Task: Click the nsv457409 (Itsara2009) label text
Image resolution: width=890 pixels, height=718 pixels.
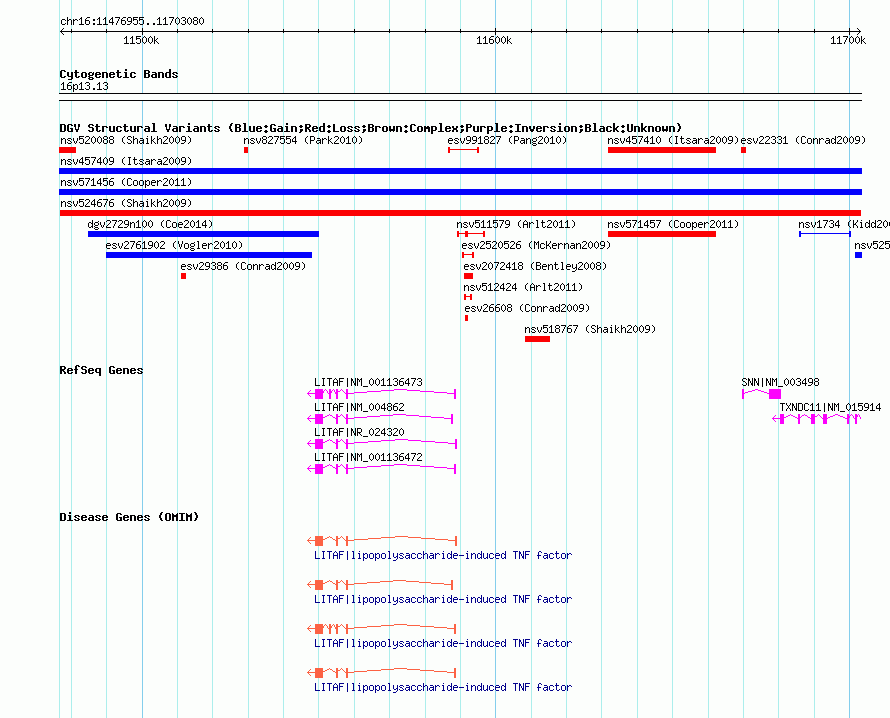Action: coord(126,161)
